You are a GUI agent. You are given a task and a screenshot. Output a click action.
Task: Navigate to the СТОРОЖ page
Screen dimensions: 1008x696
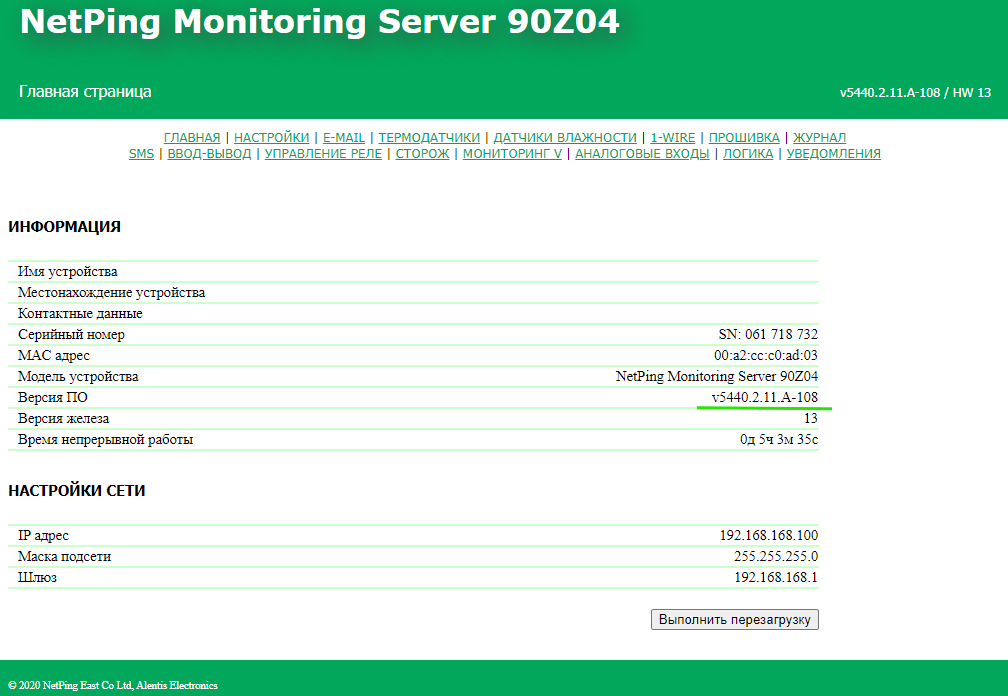click(422, 154)
